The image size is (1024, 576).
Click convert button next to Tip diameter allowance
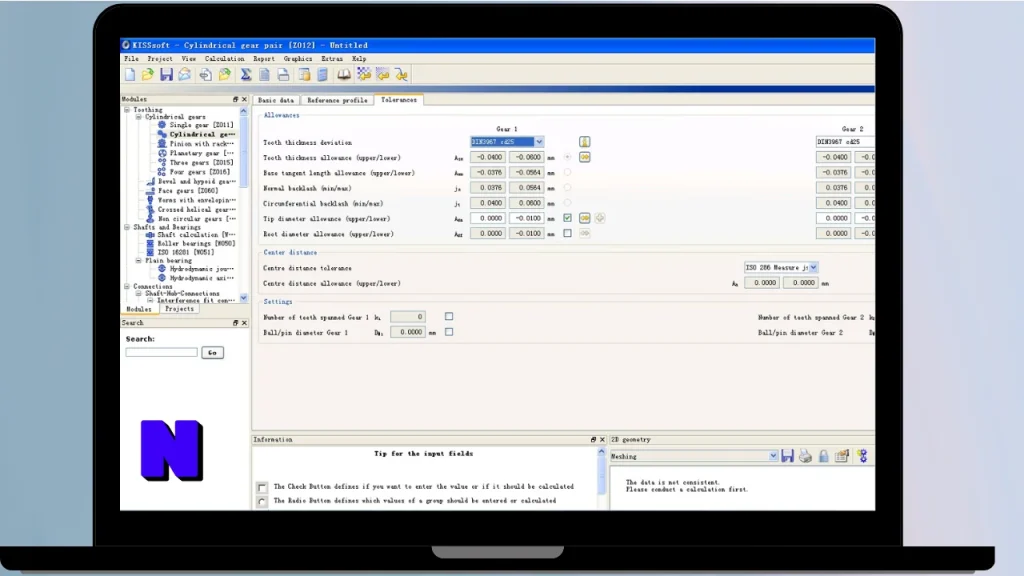pyautogui.click(x=584, y=218)
